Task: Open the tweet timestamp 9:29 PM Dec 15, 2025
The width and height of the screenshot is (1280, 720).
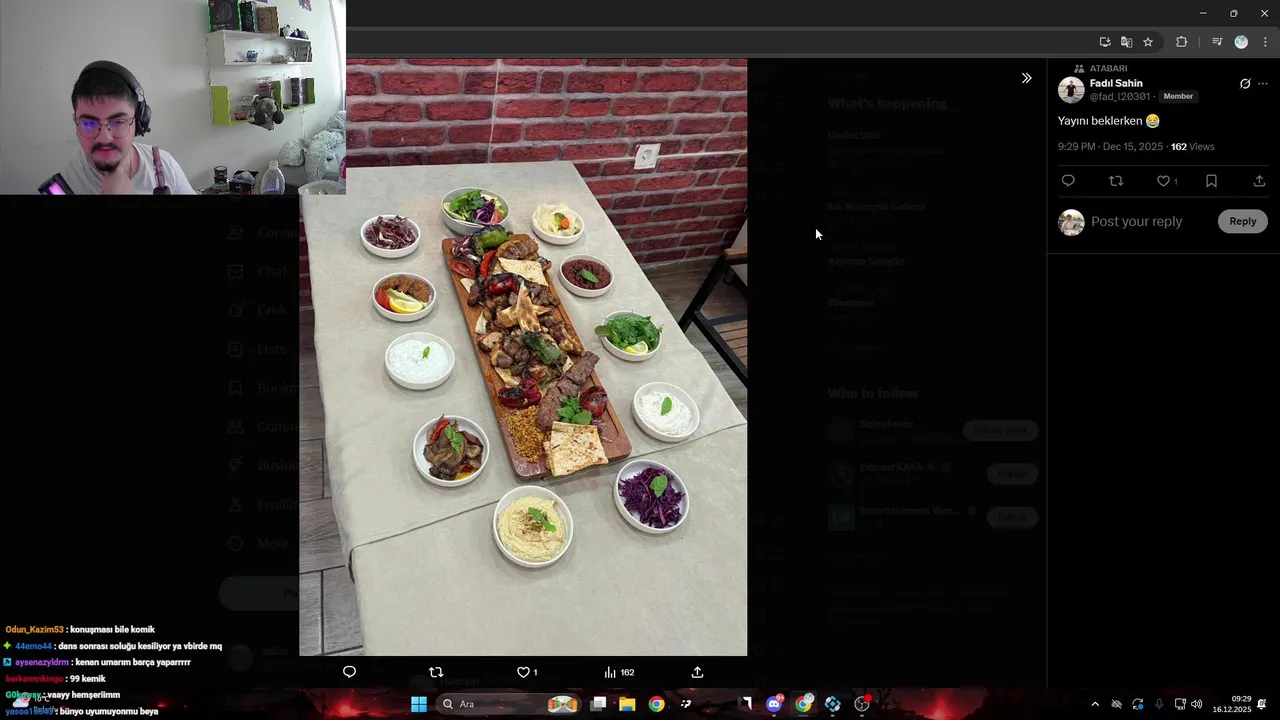Action: tap(1110, 147)
